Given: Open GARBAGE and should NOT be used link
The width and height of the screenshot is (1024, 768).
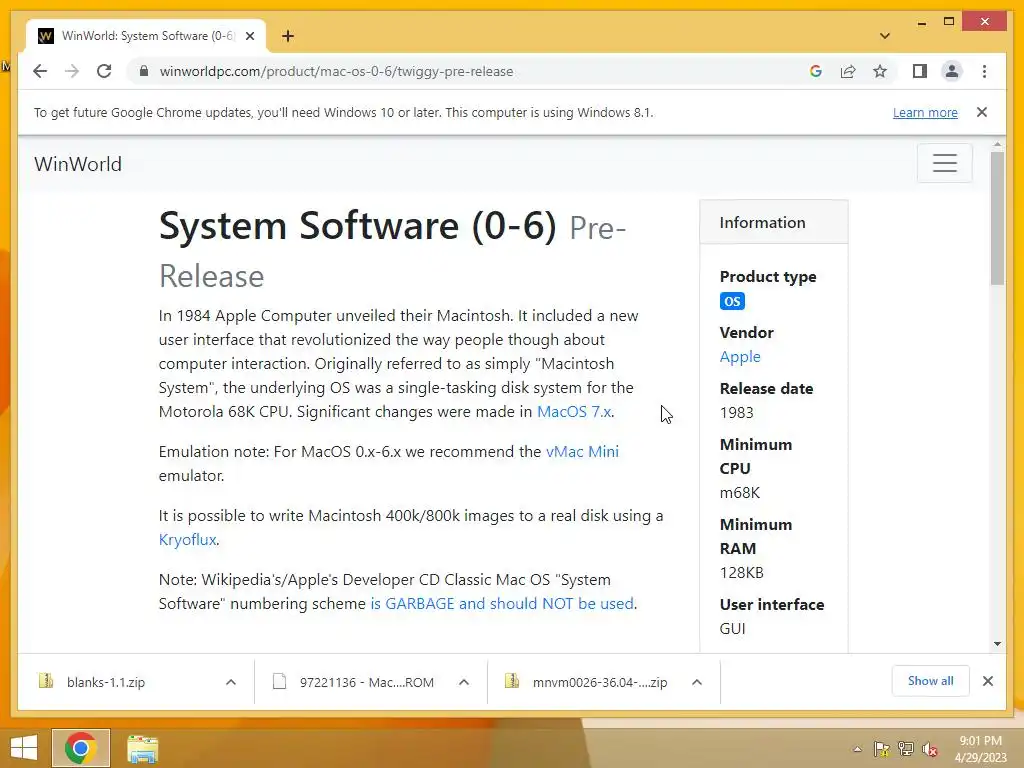Looking at the screenshot, I should pos(502,603).
